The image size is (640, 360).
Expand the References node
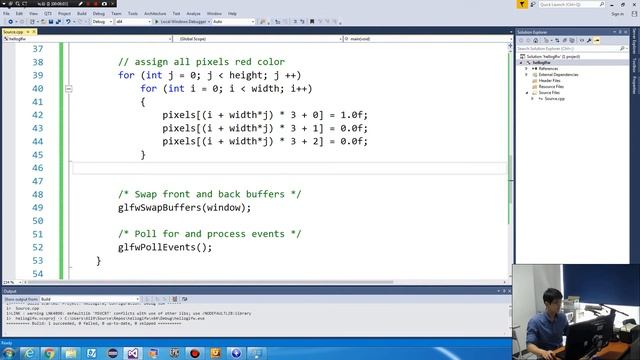527,69
